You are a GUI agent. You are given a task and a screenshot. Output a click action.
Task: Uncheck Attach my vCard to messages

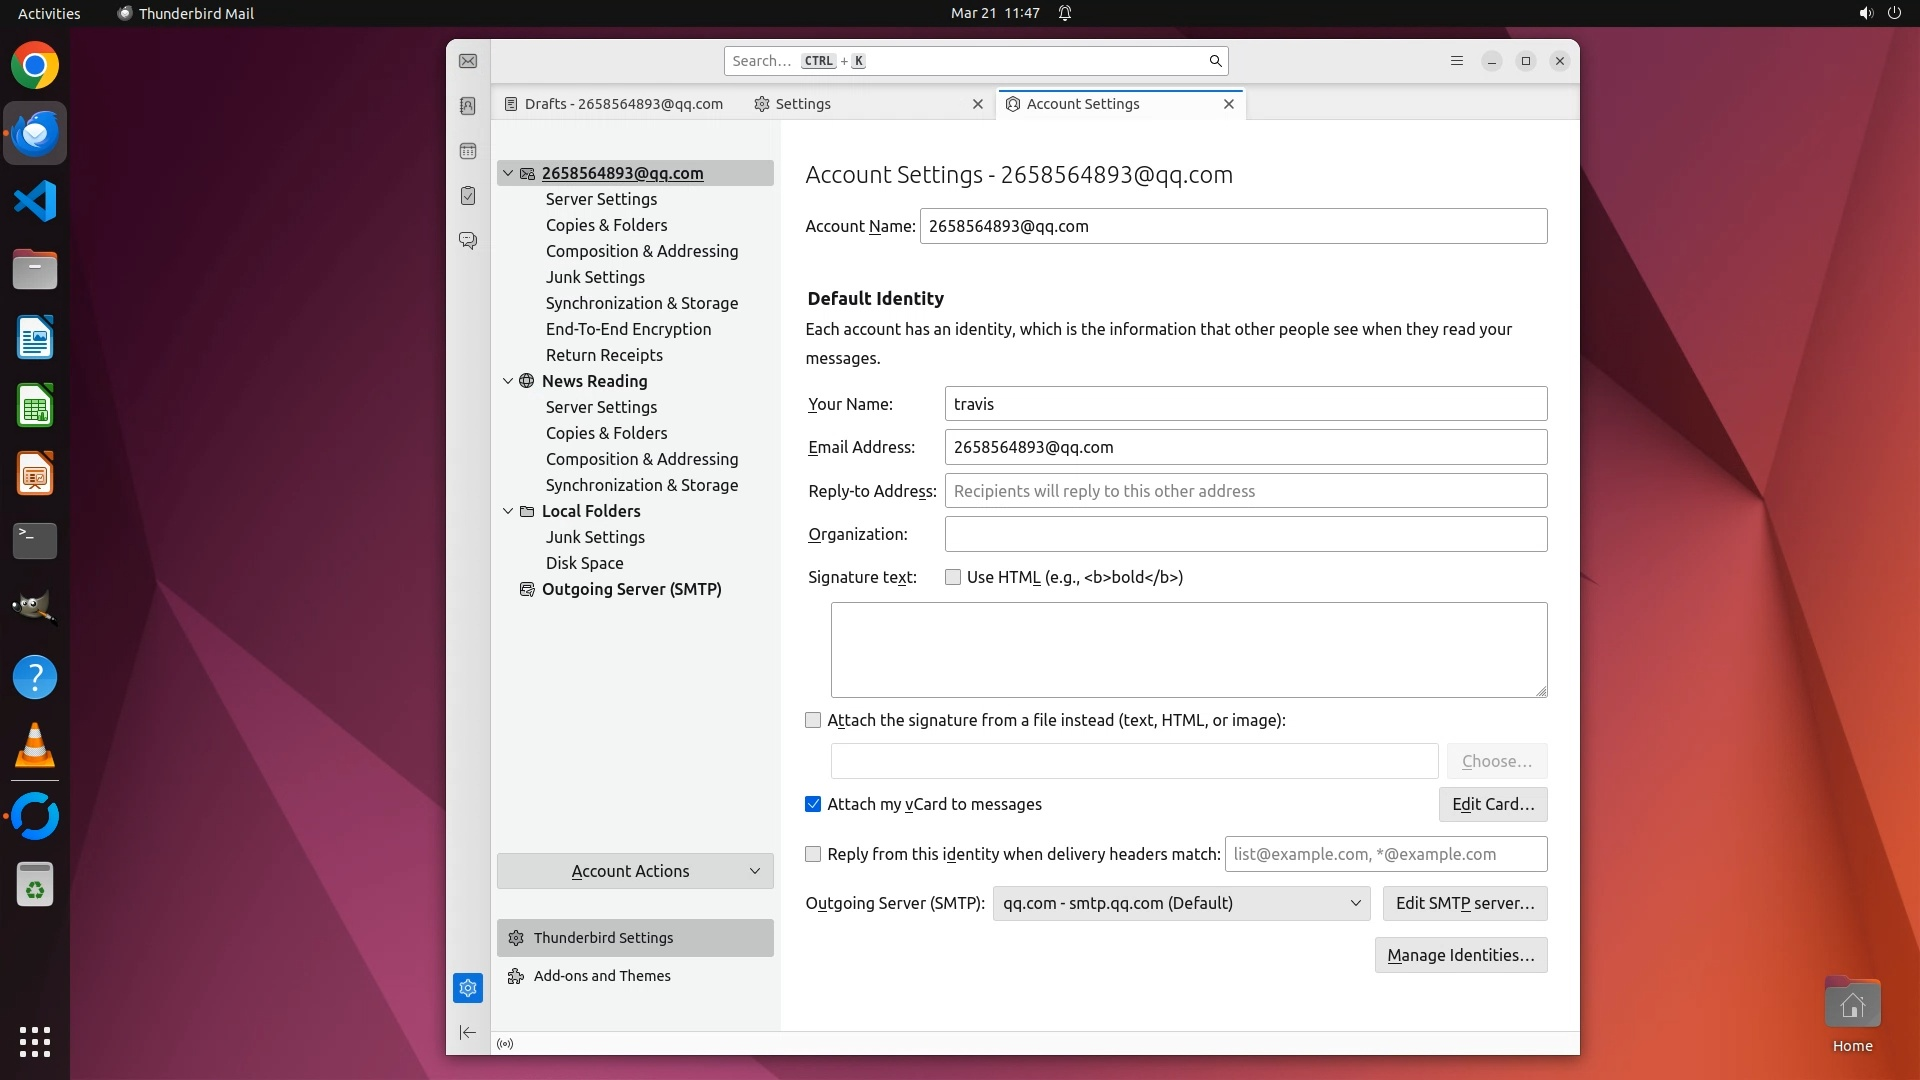click(813, 804)
